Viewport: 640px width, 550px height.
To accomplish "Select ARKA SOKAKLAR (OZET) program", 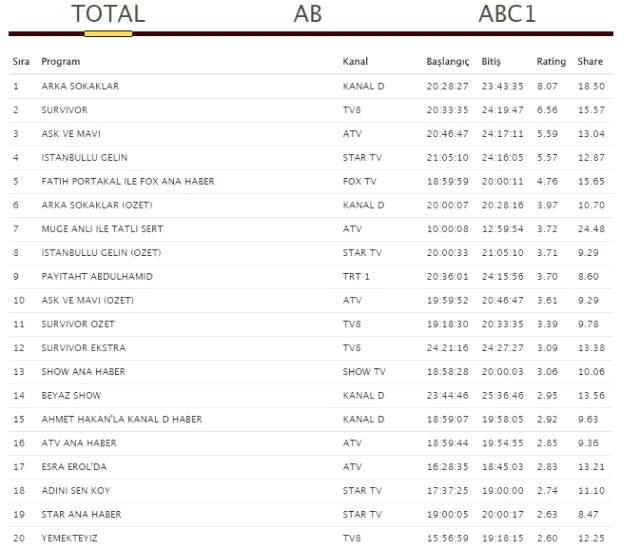I will pyautogui.click(x=97, y=205).
